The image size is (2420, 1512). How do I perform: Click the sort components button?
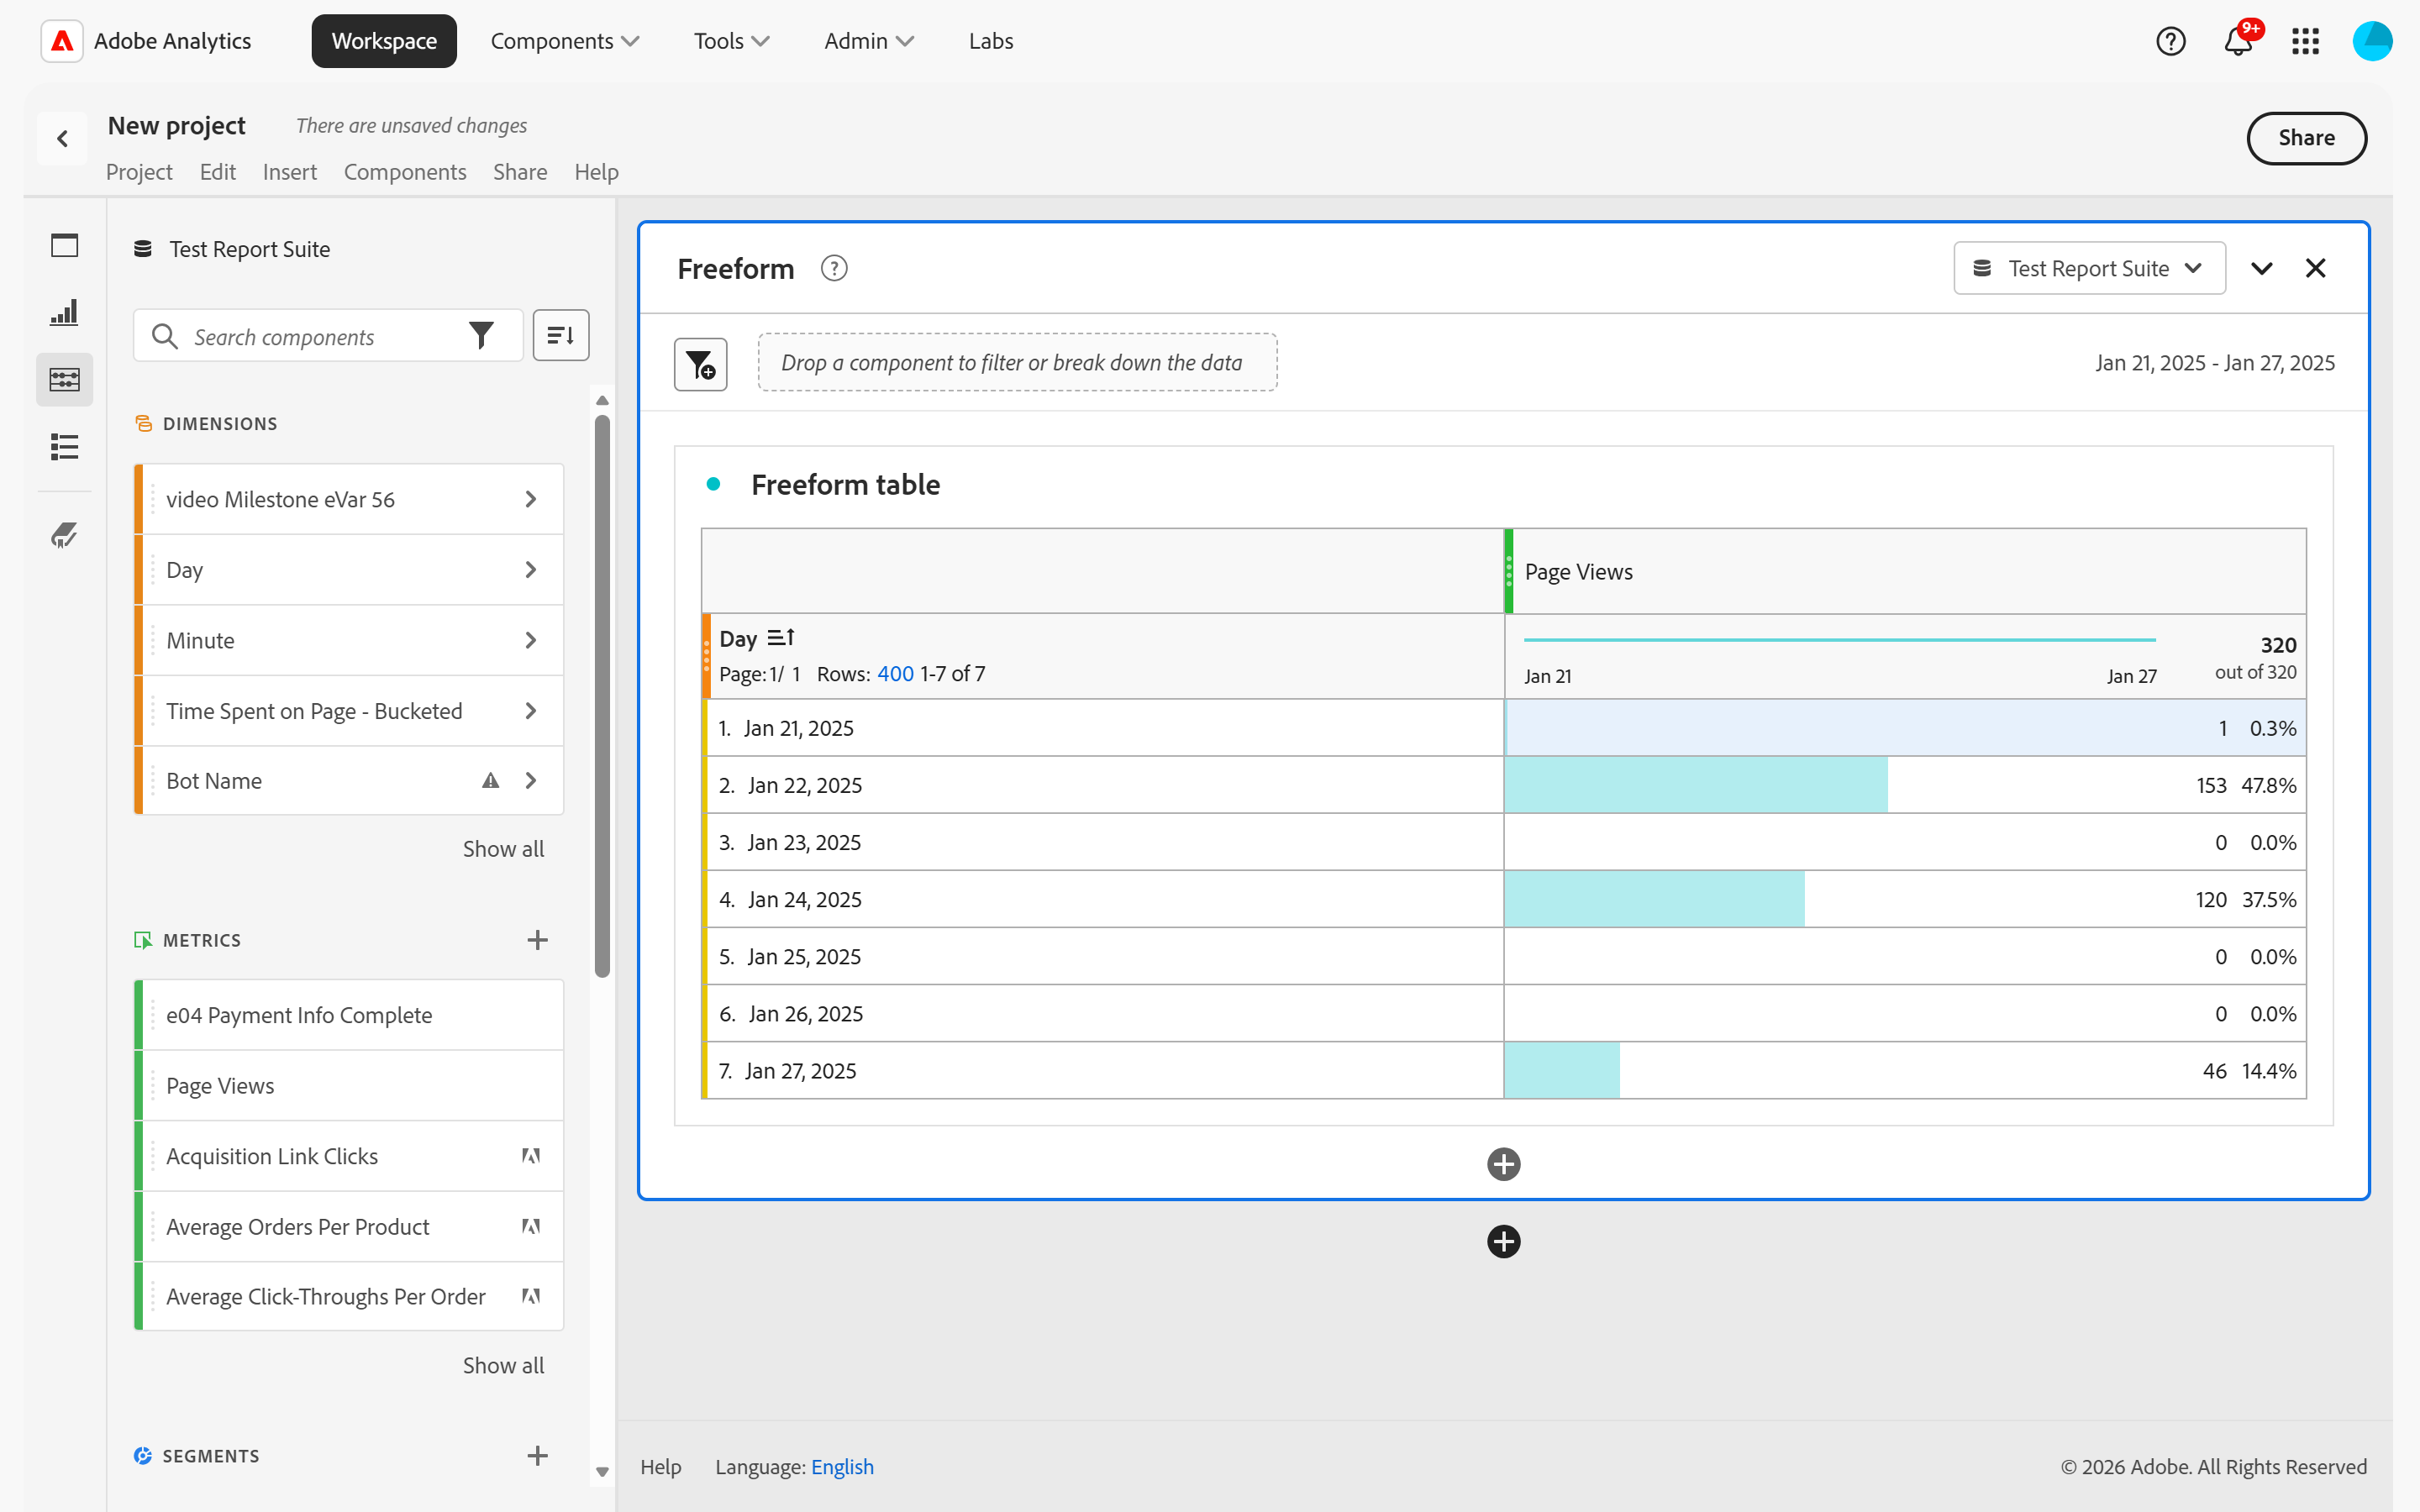pos(561,335)
